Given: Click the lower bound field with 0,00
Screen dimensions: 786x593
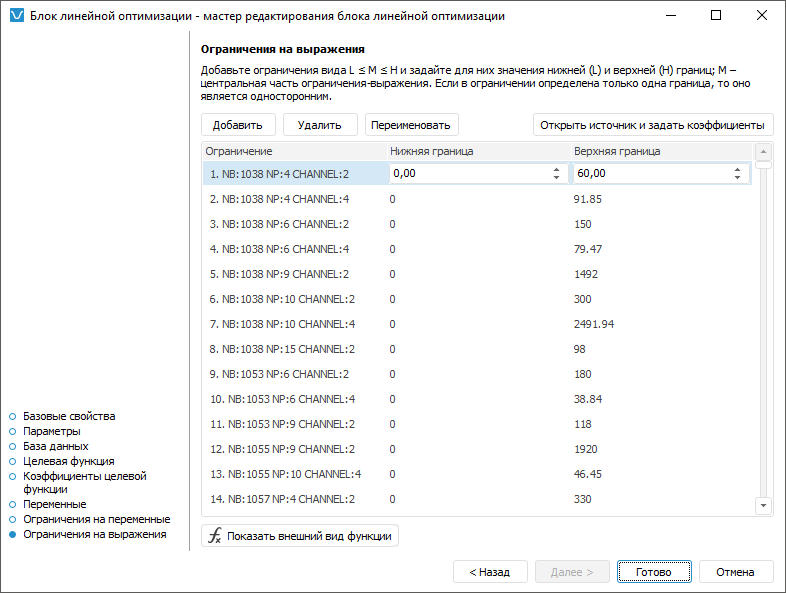Looking at the screenshot, I should [468, 174].
